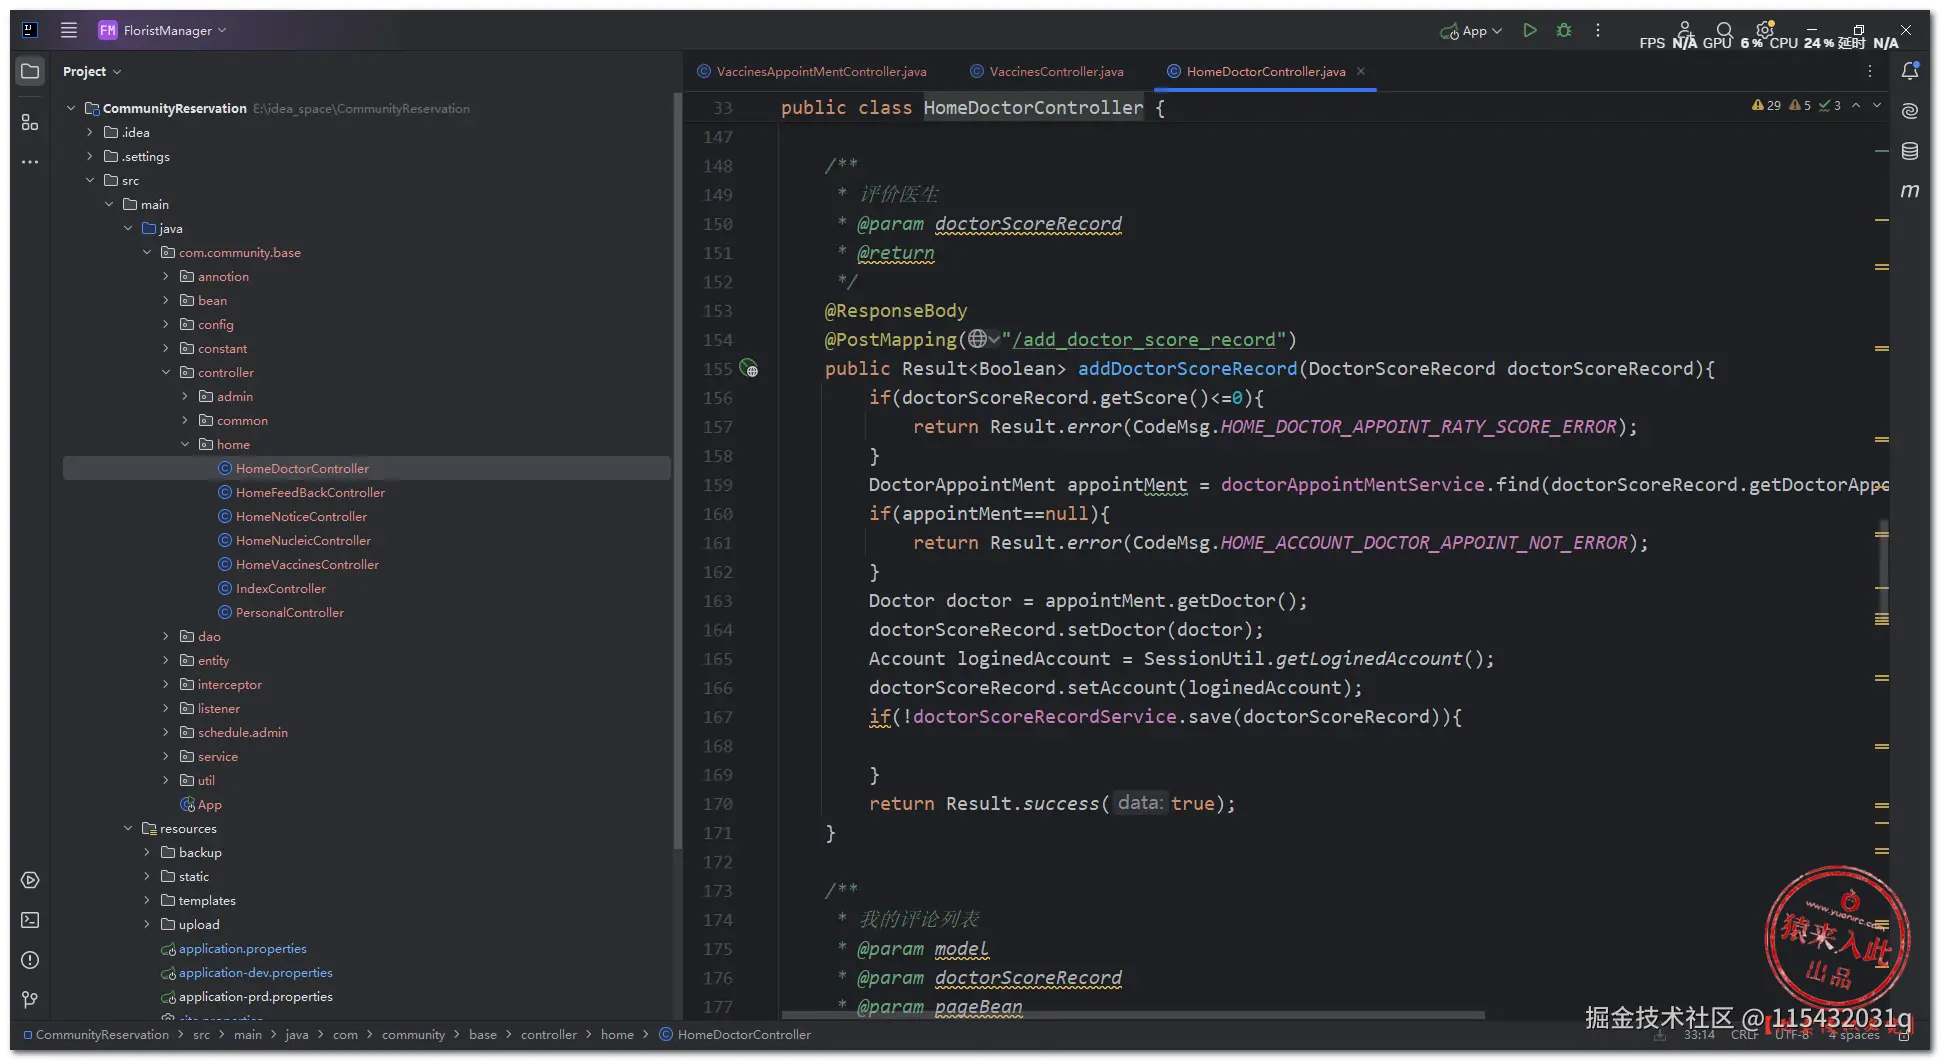Image resolution: width=1941 pixels, height=1061 pixels.
Task: Expand the service package
Action: (x=166, y=756)
